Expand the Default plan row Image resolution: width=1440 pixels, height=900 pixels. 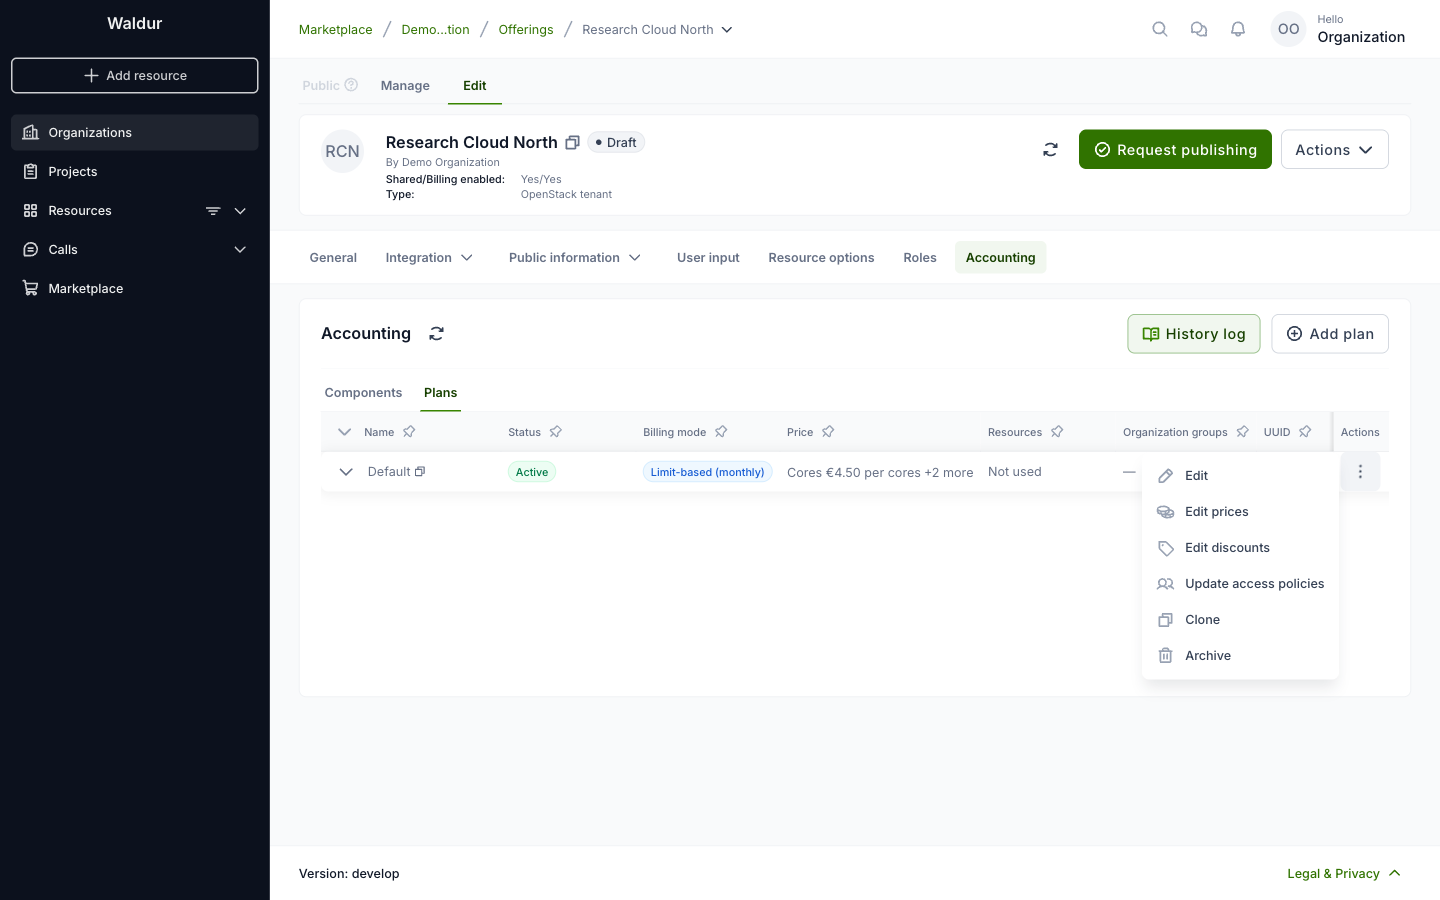pos(346,472)
